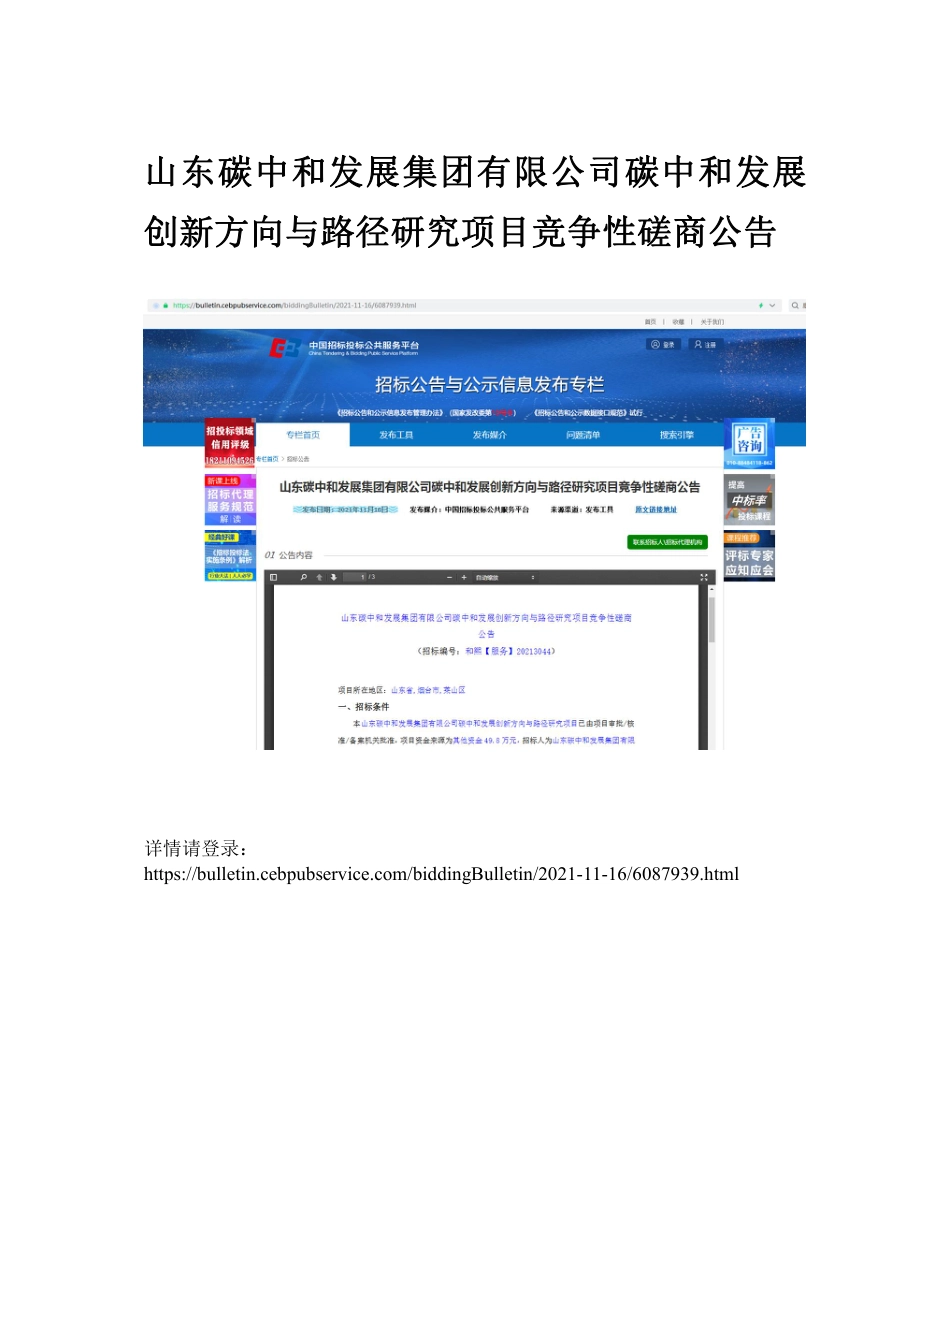
Task: Click the 注册 register button
Action: coord(706,344)
